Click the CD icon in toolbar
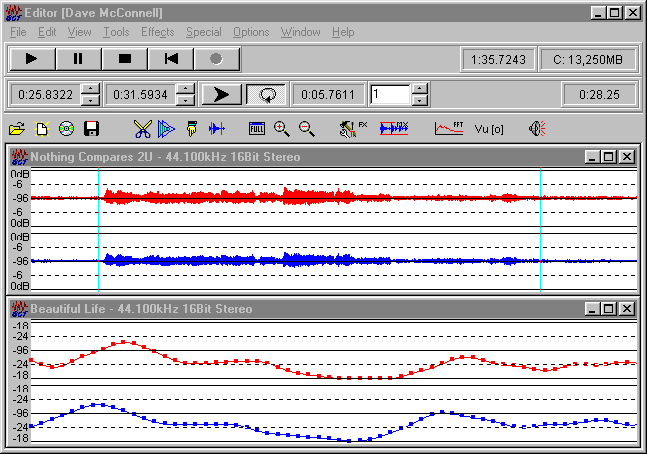 (x=66, y=128)
